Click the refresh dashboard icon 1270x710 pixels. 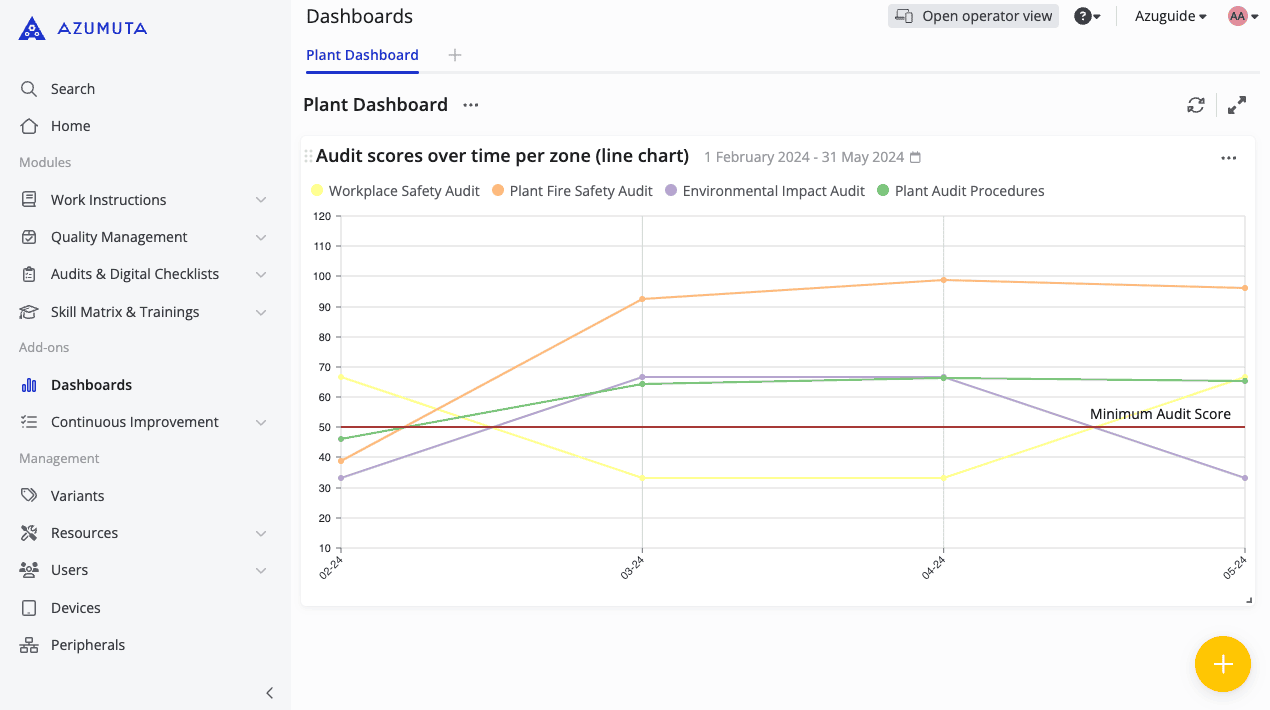tap(1196, 105)
